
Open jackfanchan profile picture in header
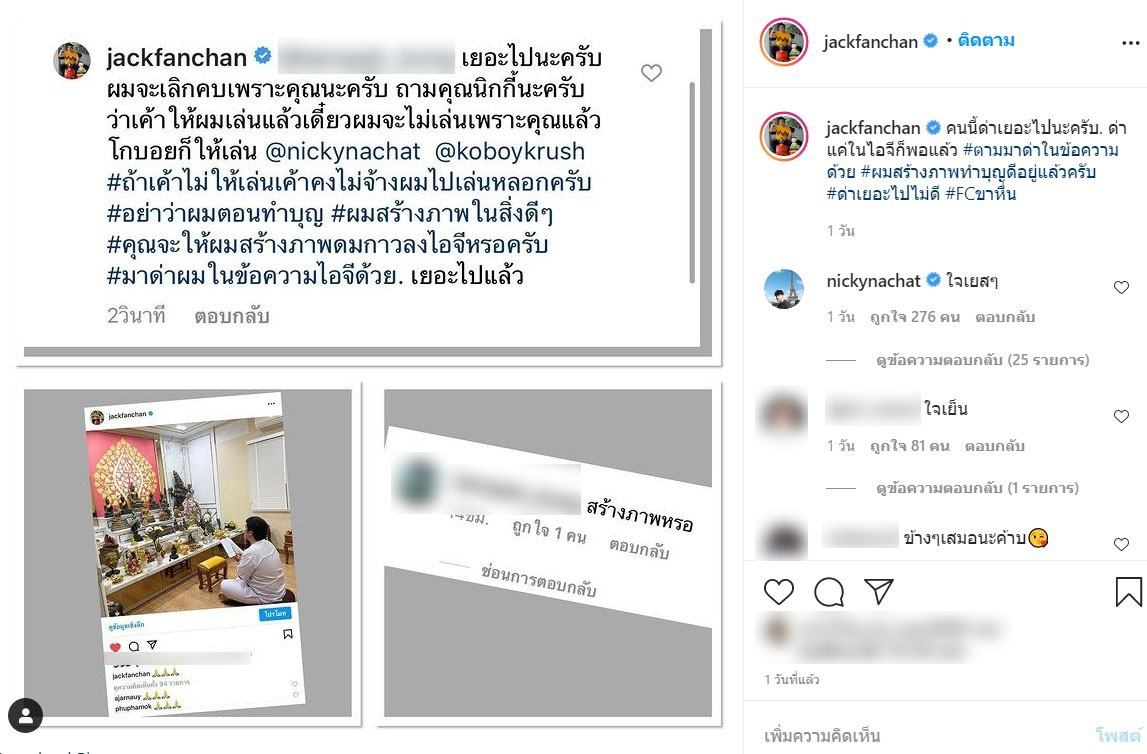[x=783, y=42]
